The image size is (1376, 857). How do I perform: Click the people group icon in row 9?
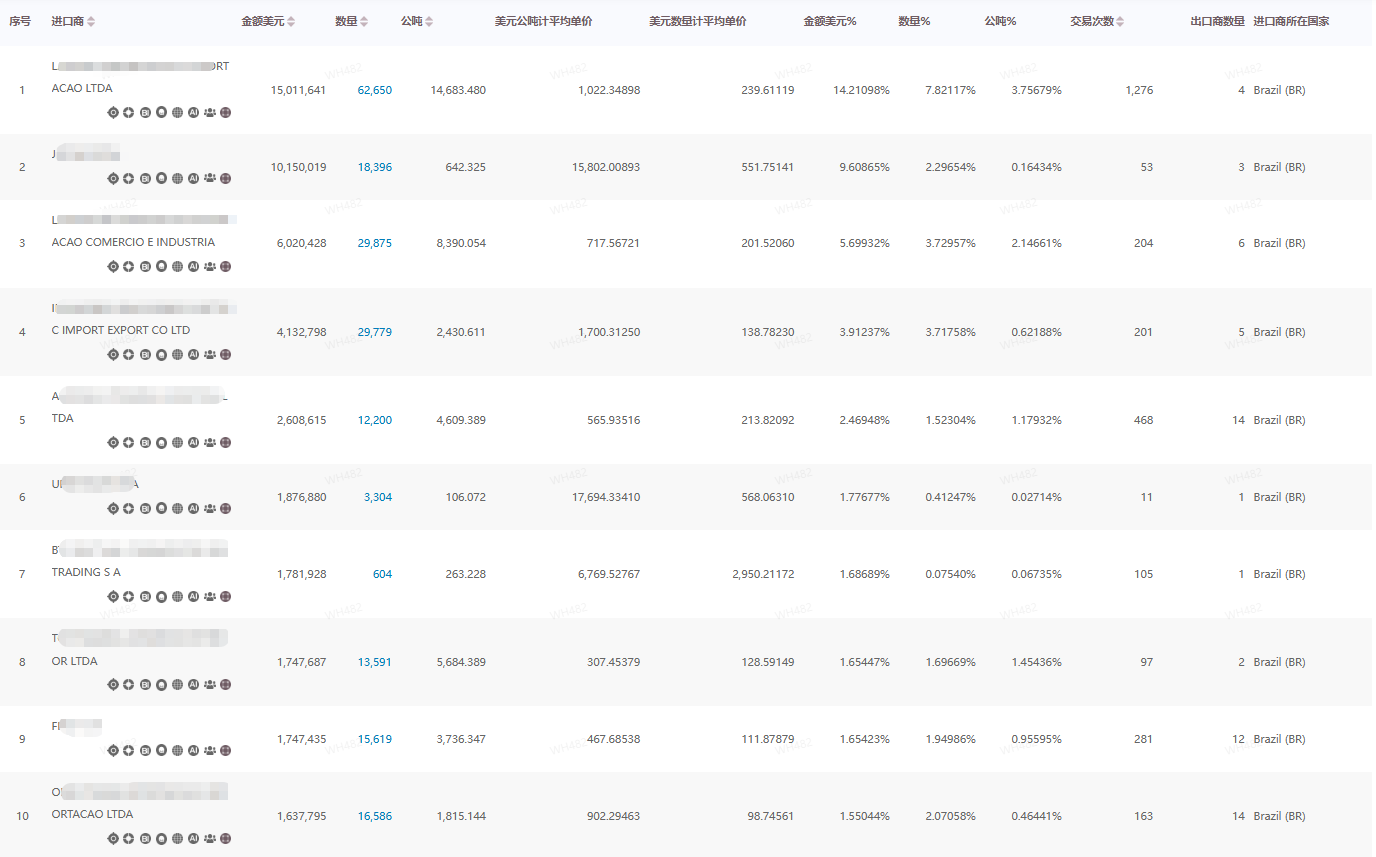tap(209, 750)
